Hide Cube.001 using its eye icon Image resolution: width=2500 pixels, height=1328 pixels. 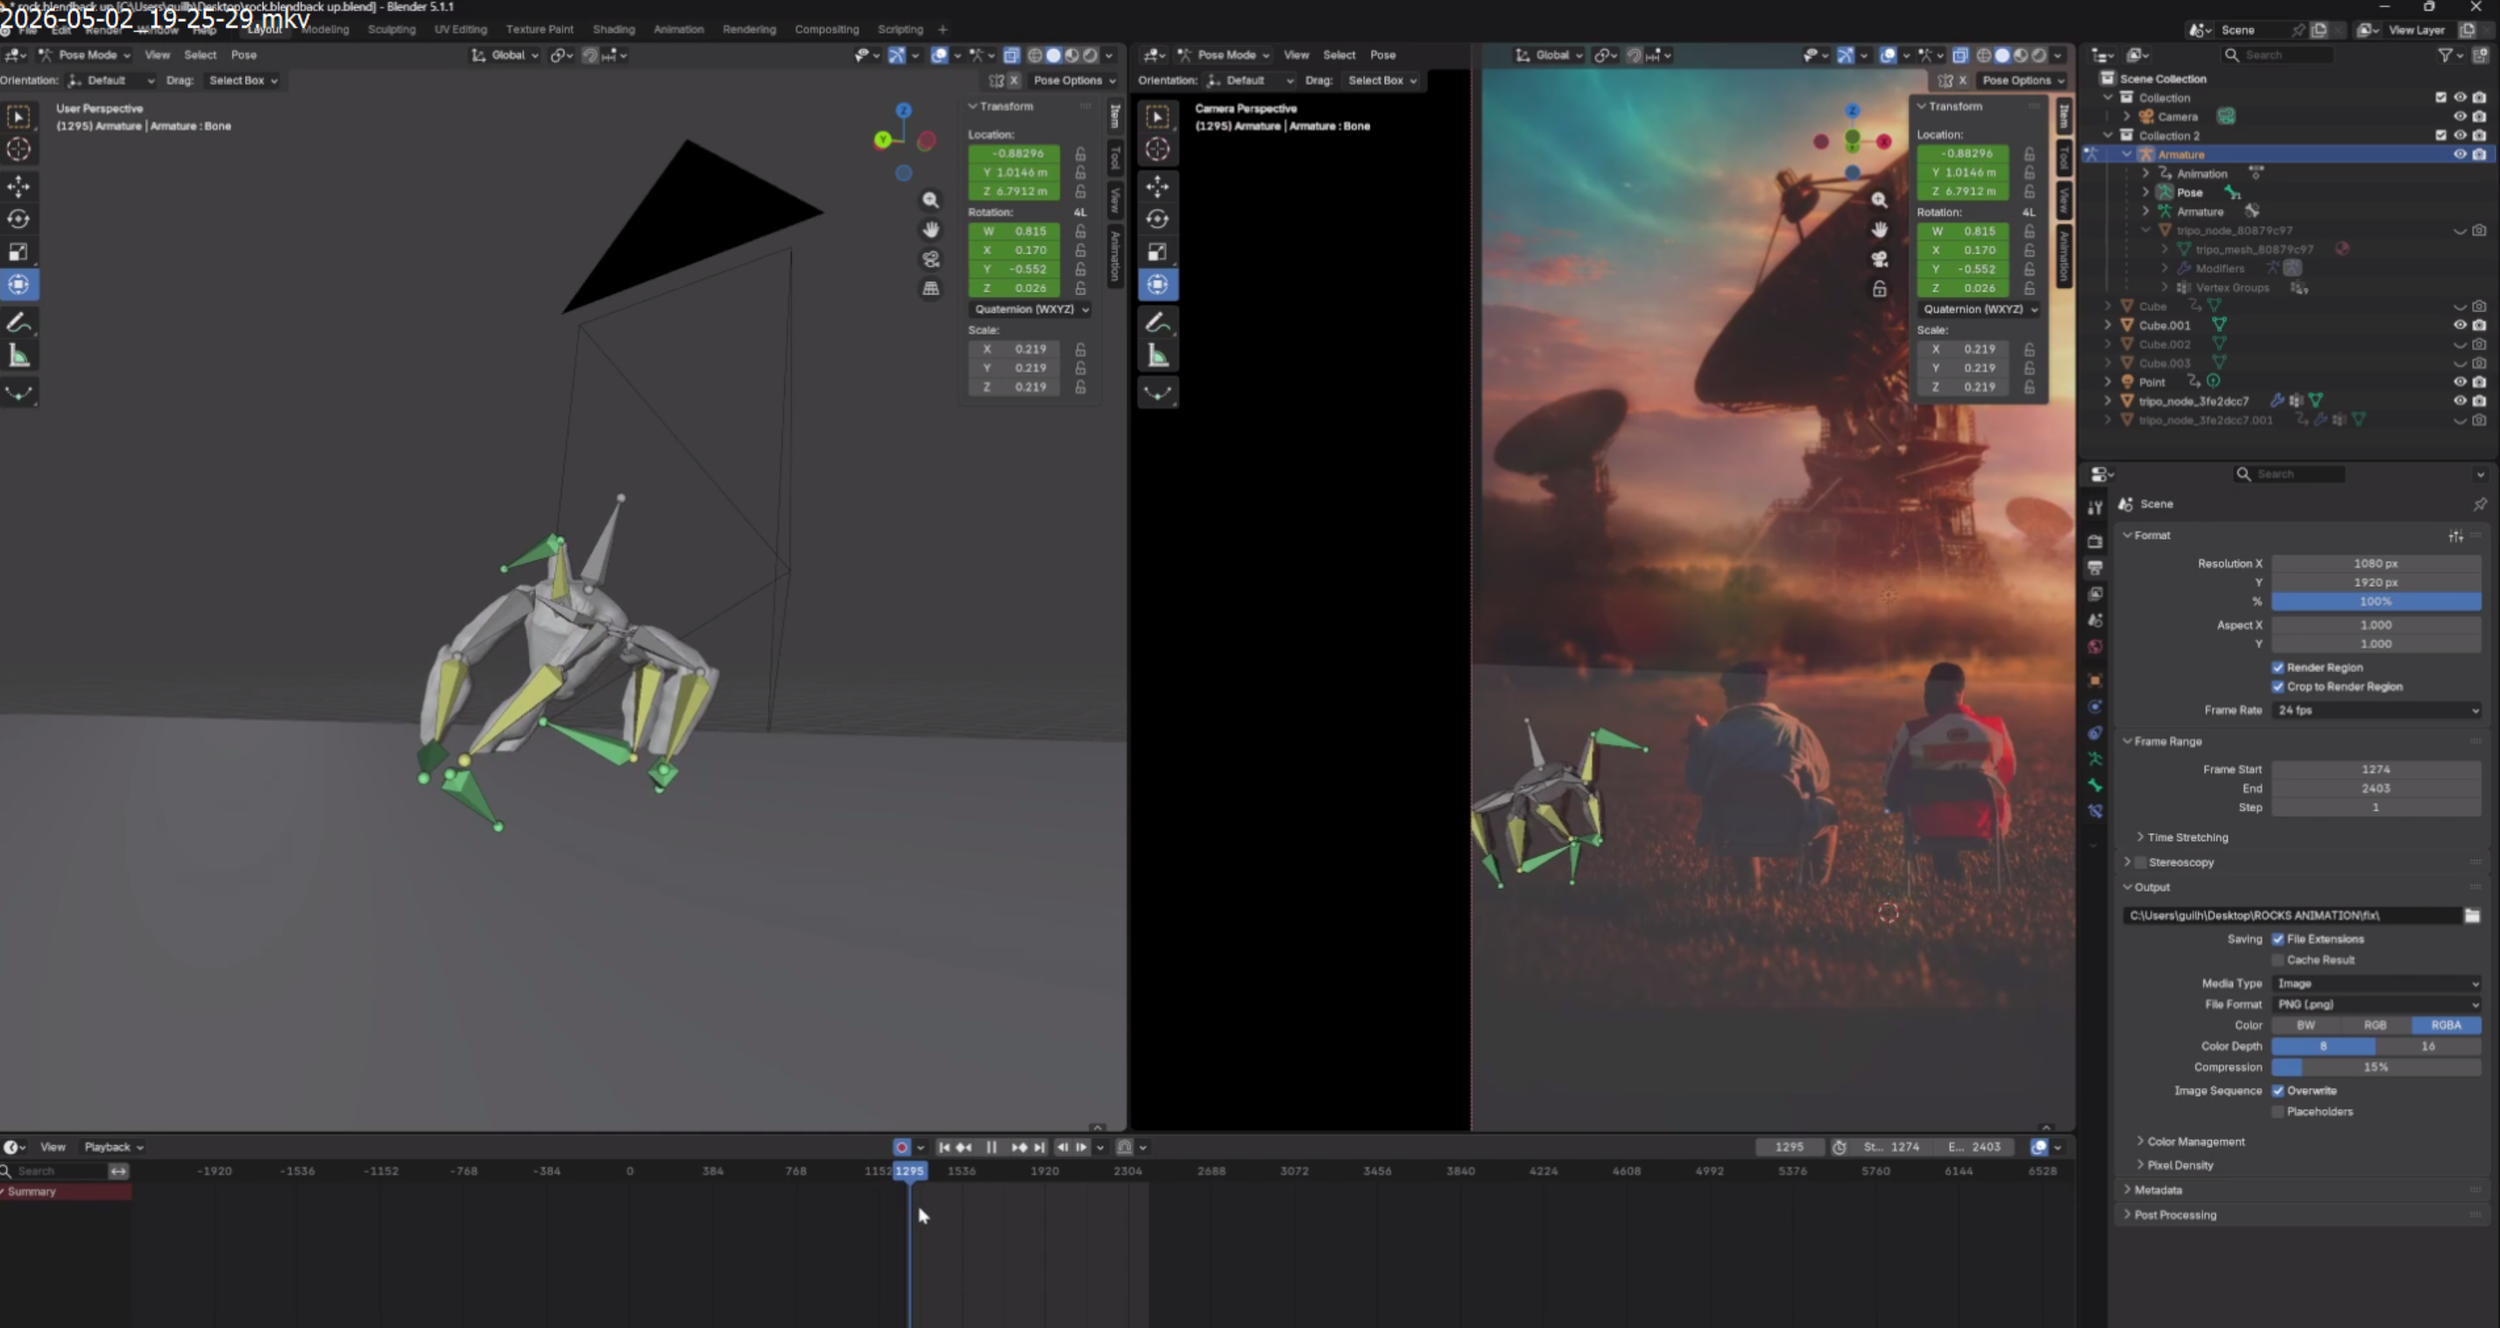pyautogui.click(x=2460, y=325)
